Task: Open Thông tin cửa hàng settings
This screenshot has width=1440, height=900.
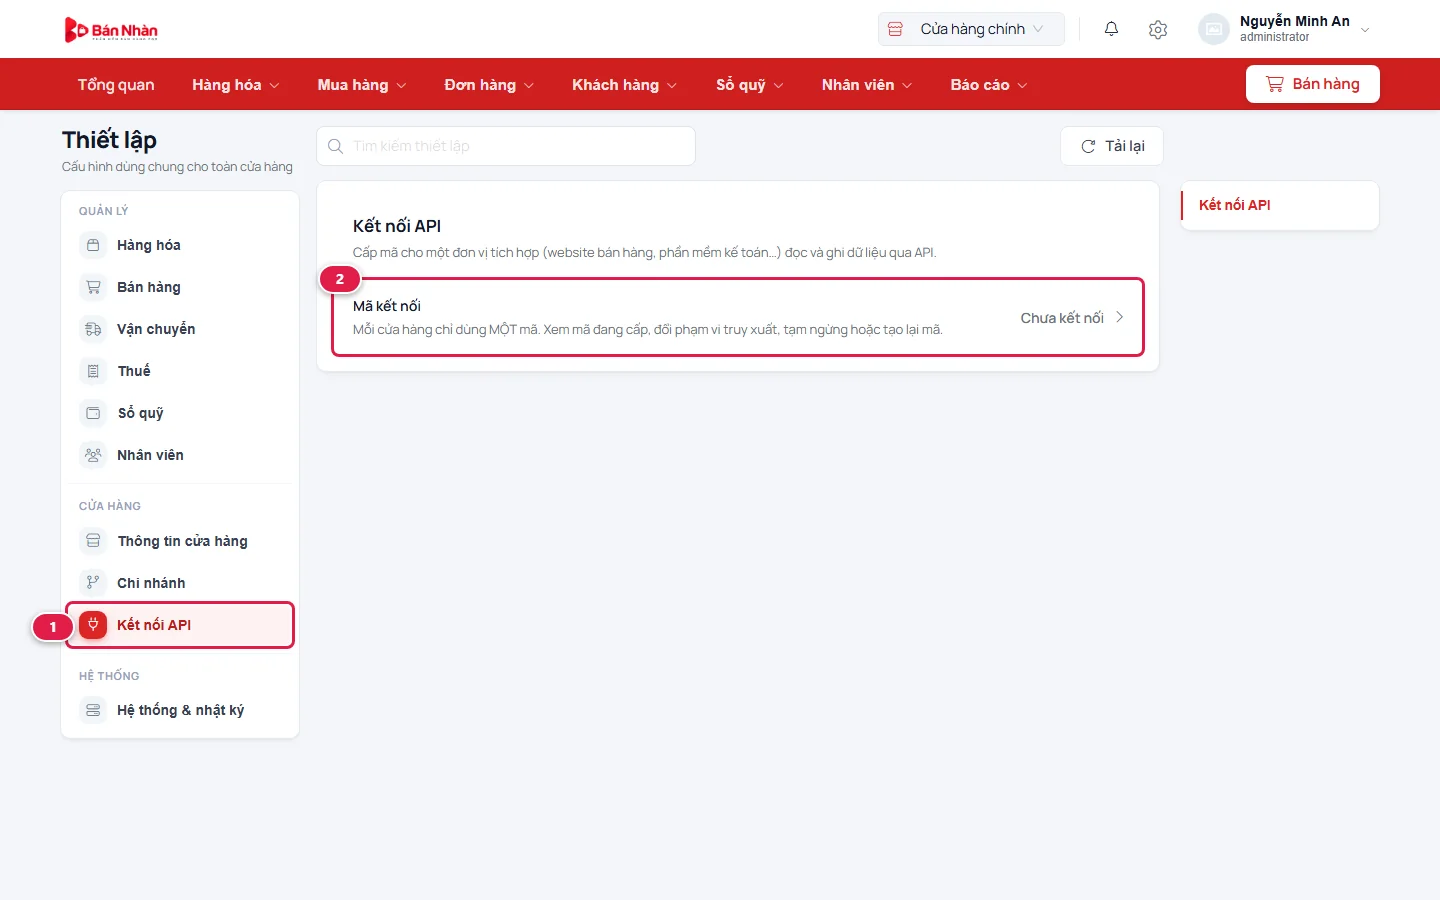Action: [x=180, y=541]
